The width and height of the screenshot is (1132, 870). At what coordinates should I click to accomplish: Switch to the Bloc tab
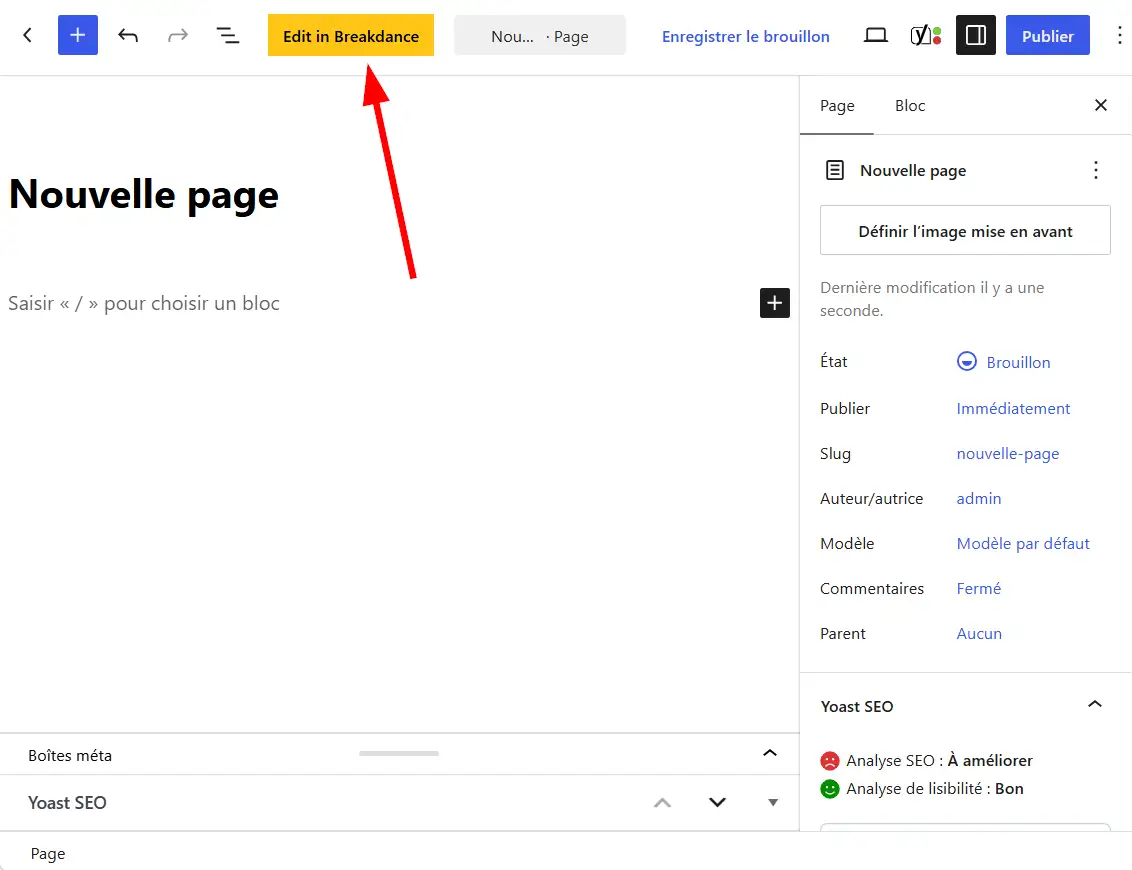pos(910,105)
